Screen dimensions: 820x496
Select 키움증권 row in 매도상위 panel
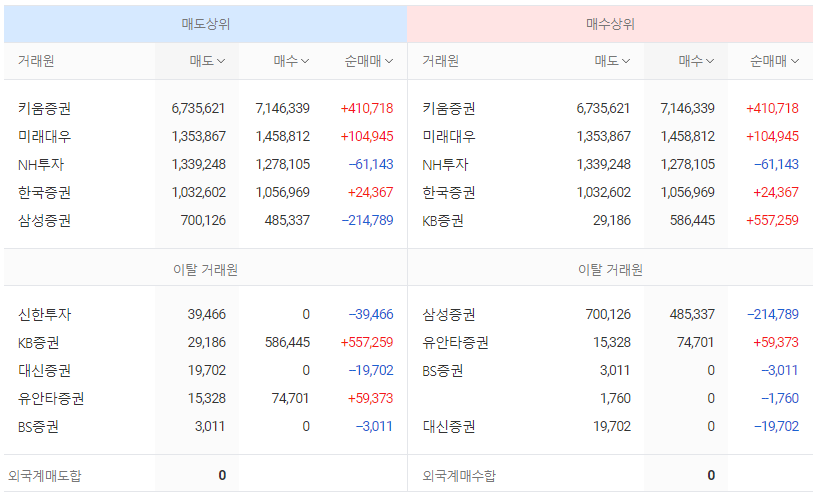click(206, 108)
